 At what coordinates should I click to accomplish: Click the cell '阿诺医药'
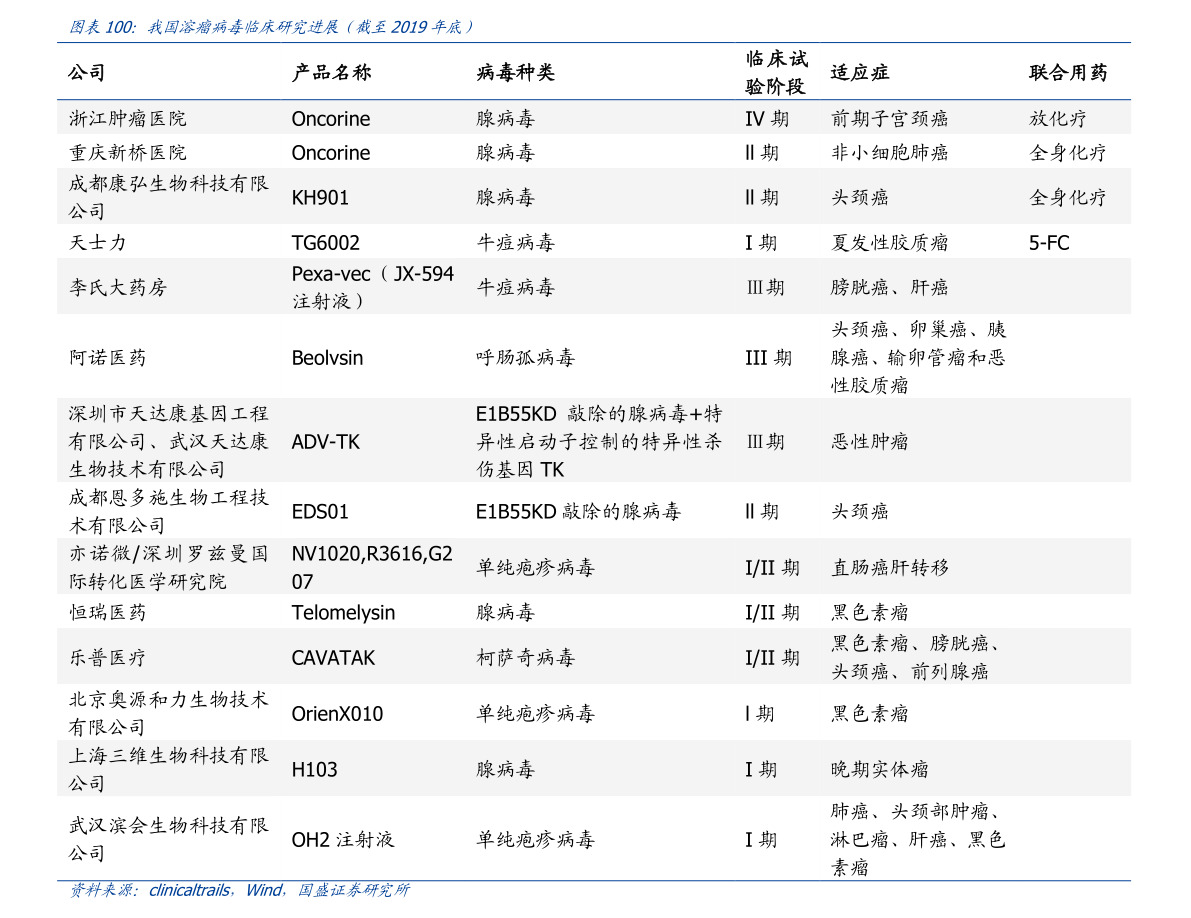107,358
